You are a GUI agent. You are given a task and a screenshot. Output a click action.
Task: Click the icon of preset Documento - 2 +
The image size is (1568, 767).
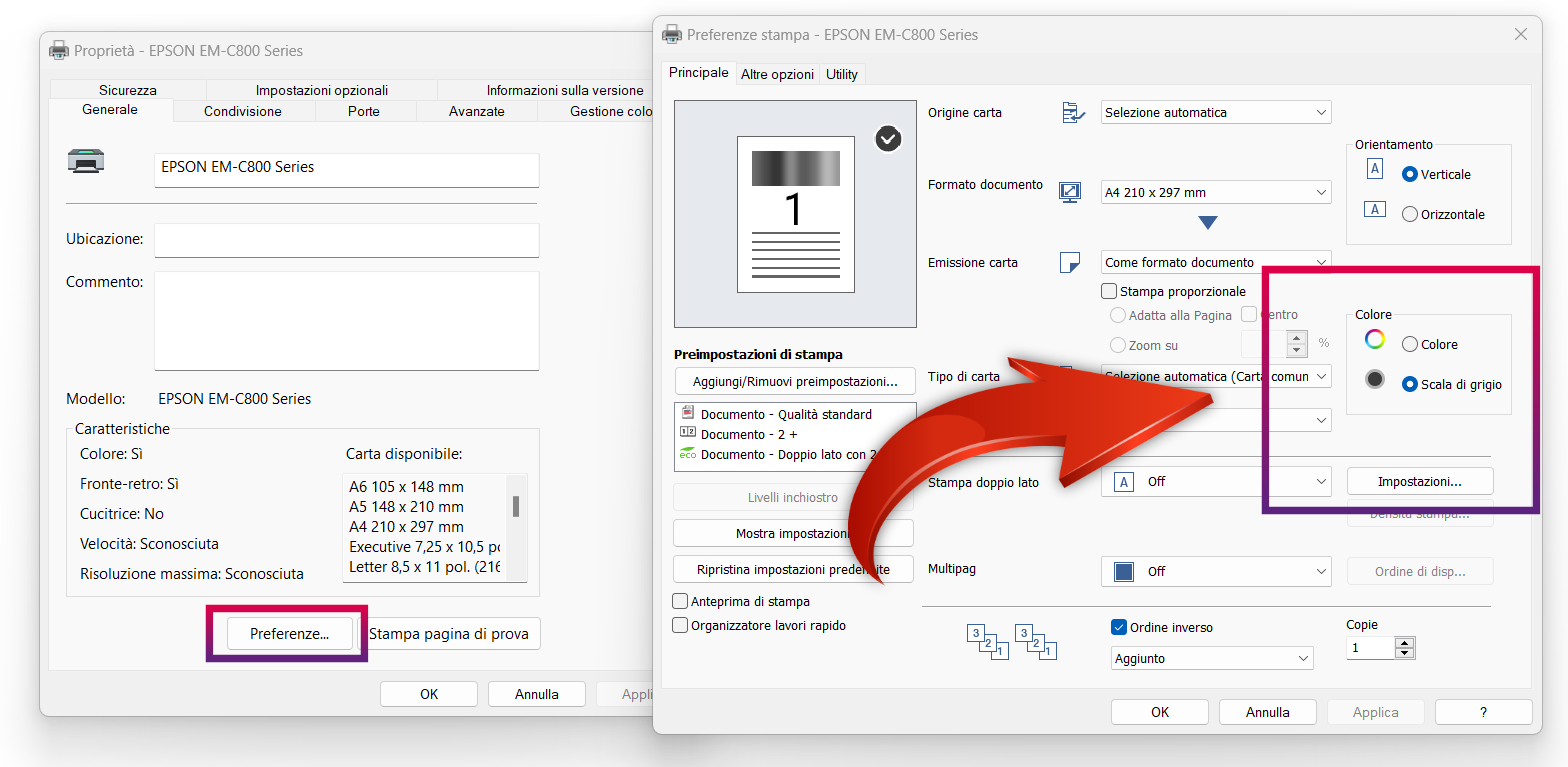click(688, 432)
